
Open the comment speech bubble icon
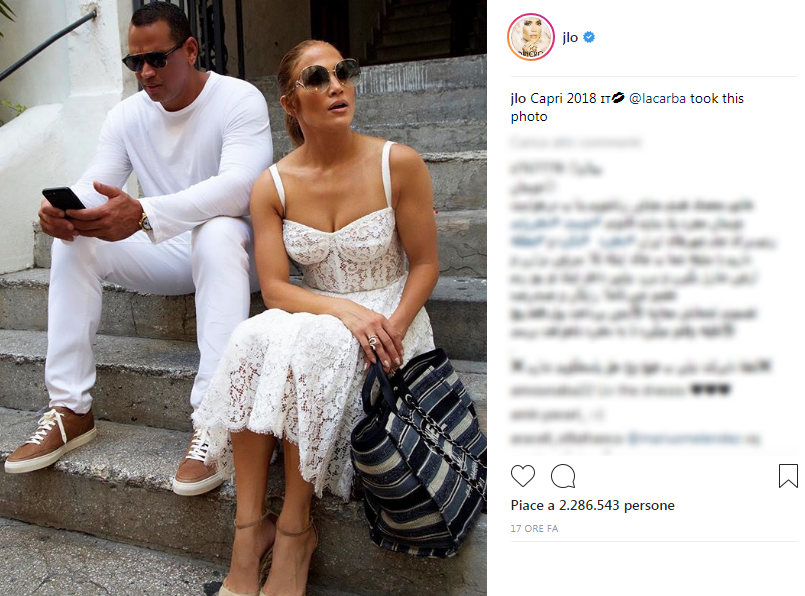click(563, 476)
